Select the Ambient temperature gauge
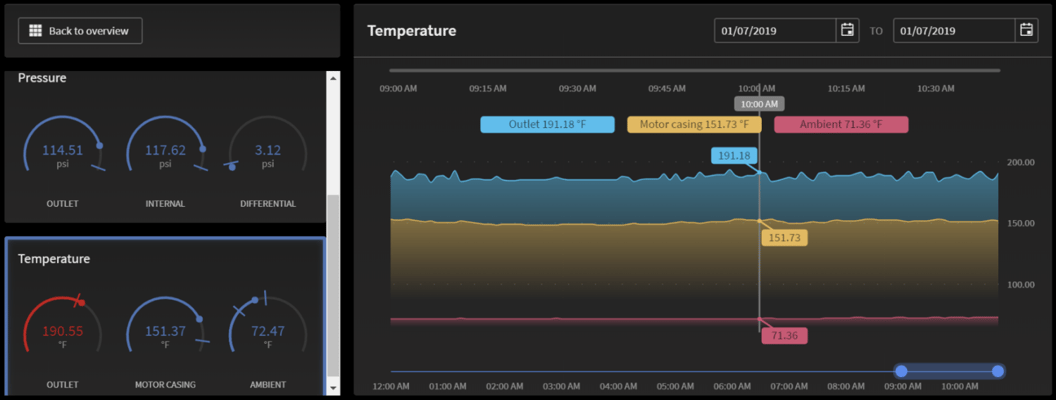1056x400 pixels. point(267,336)
